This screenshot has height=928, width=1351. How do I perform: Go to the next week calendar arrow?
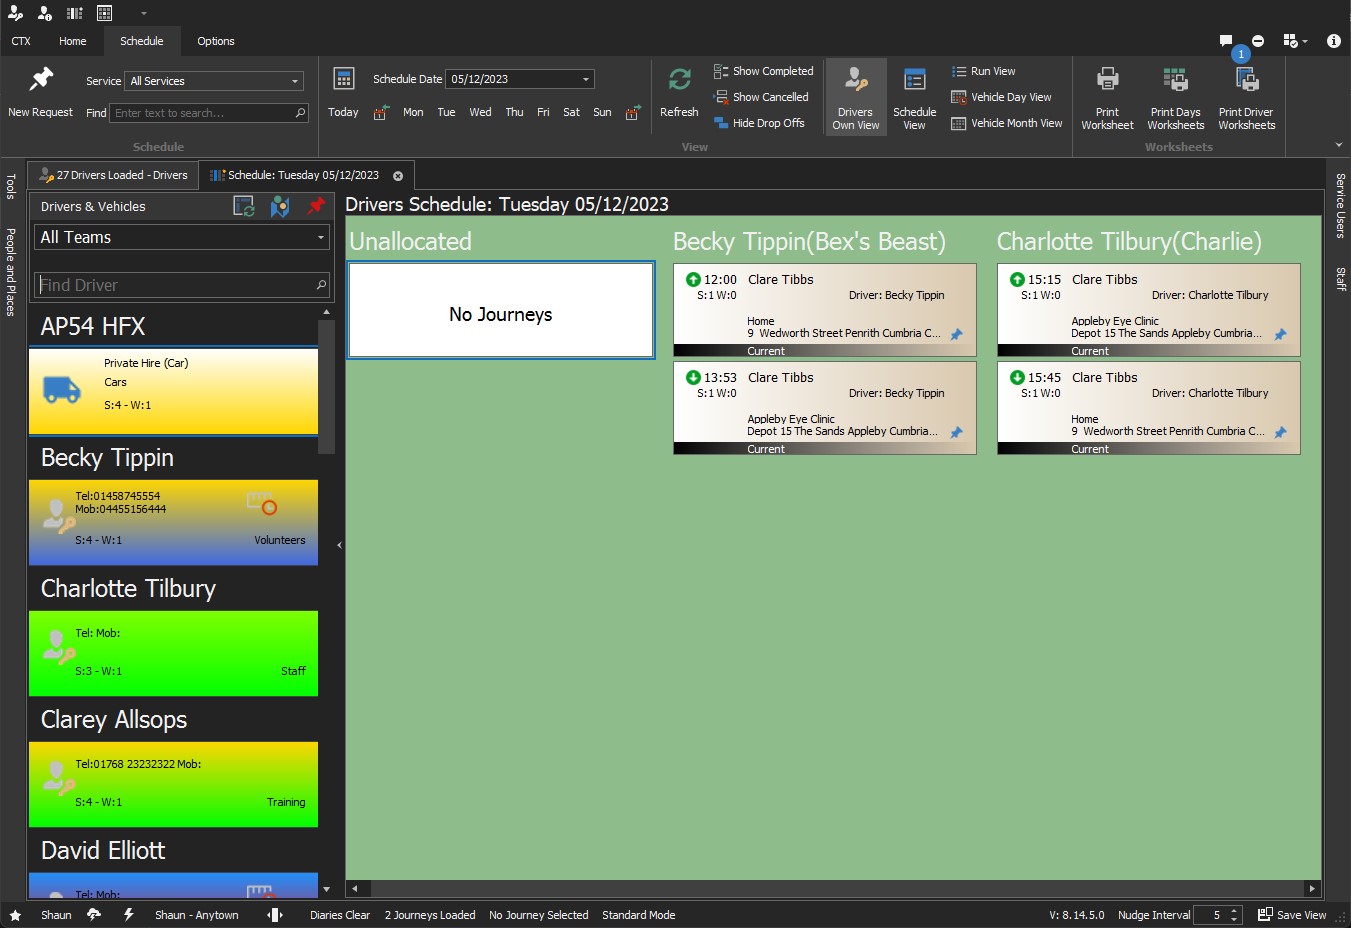(x=633, y=113)
